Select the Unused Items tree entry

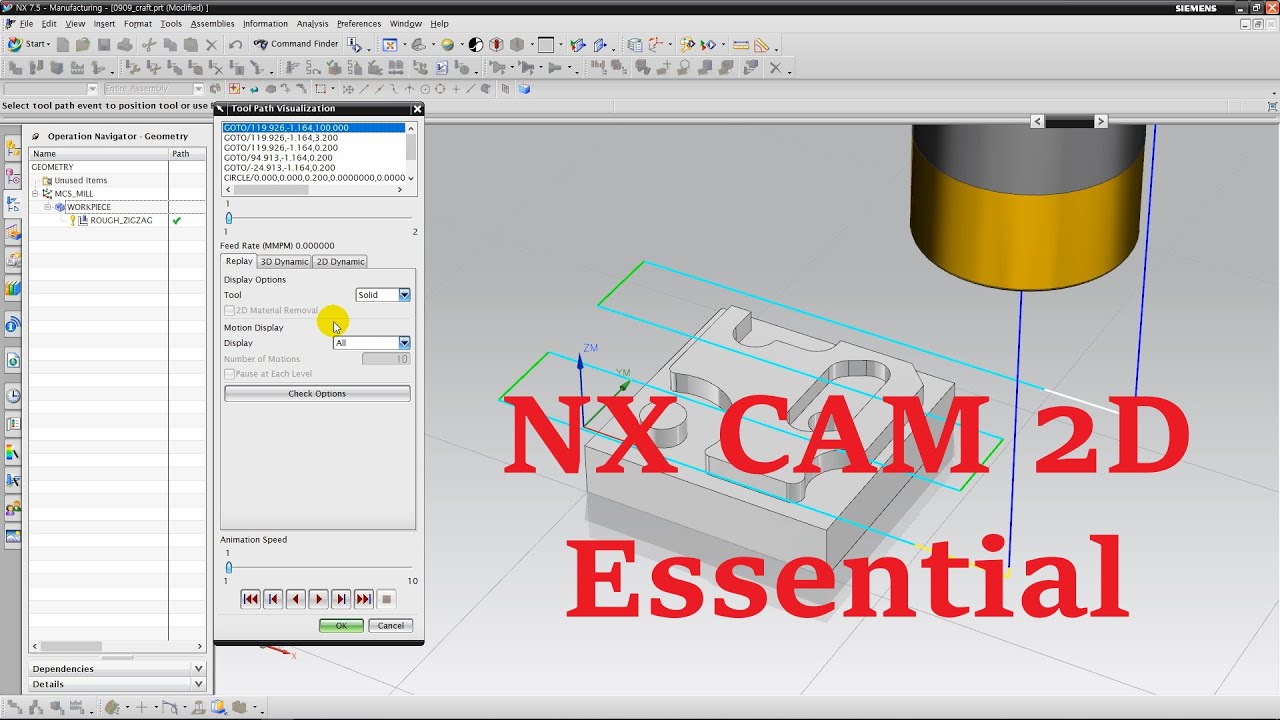(81, 181)
